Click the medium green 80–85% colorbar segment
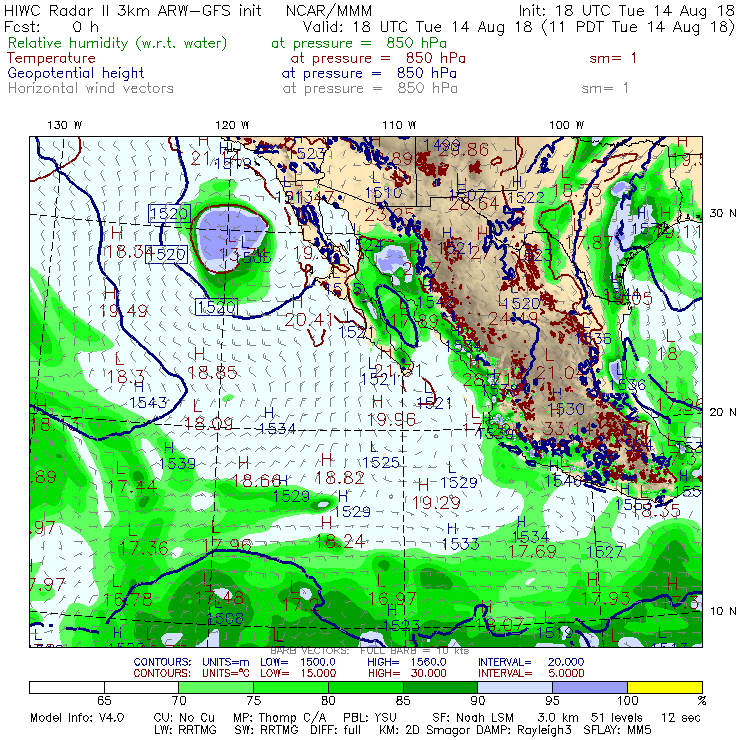This screenshot has width=740, height=740. [x=366, y=687]
